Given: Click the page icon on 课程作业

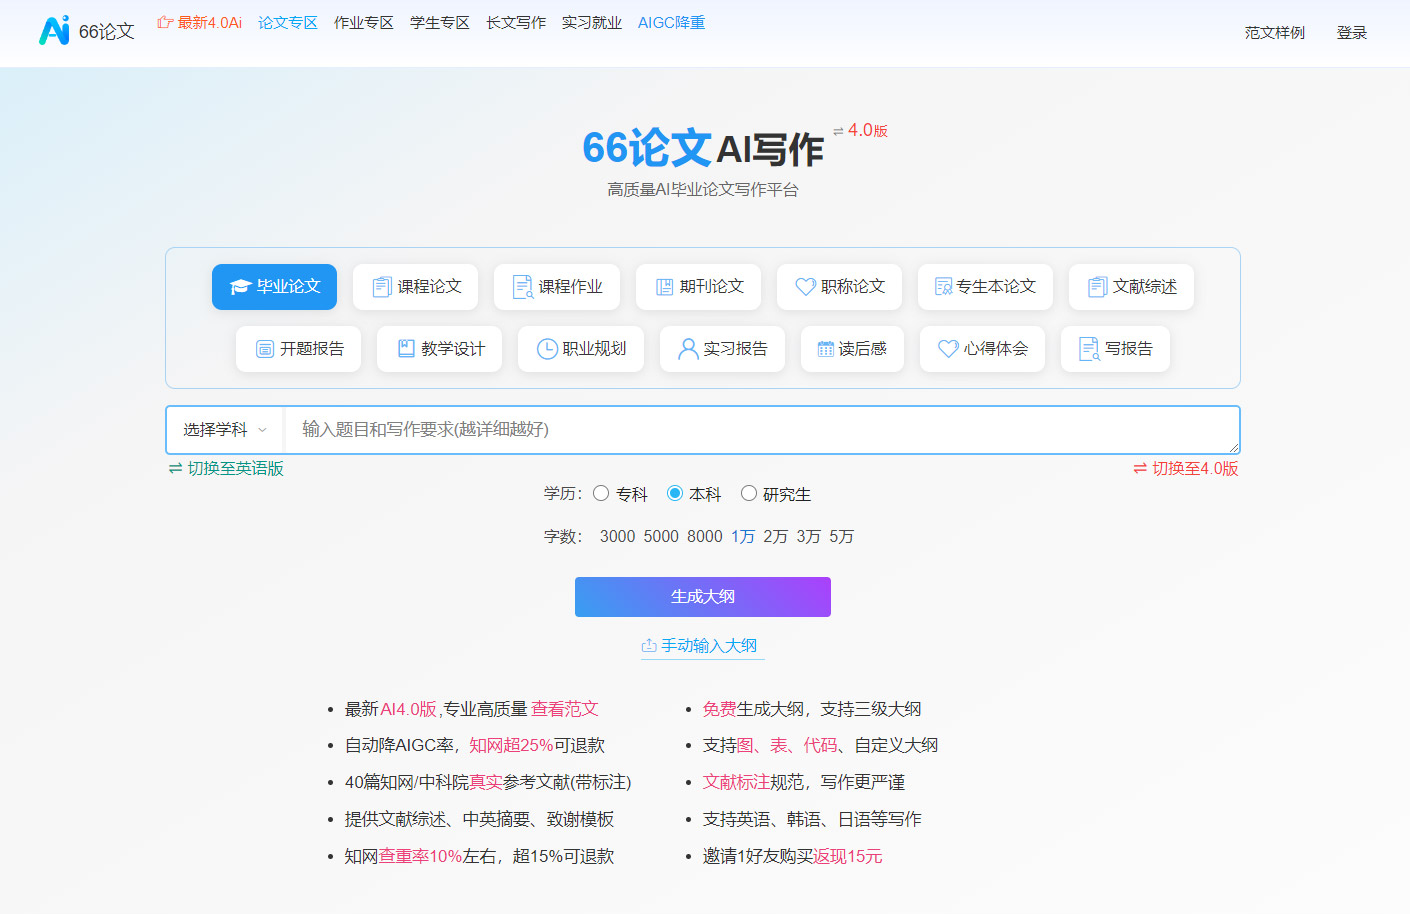Looking at the screenshot, I should coord(523,287).
